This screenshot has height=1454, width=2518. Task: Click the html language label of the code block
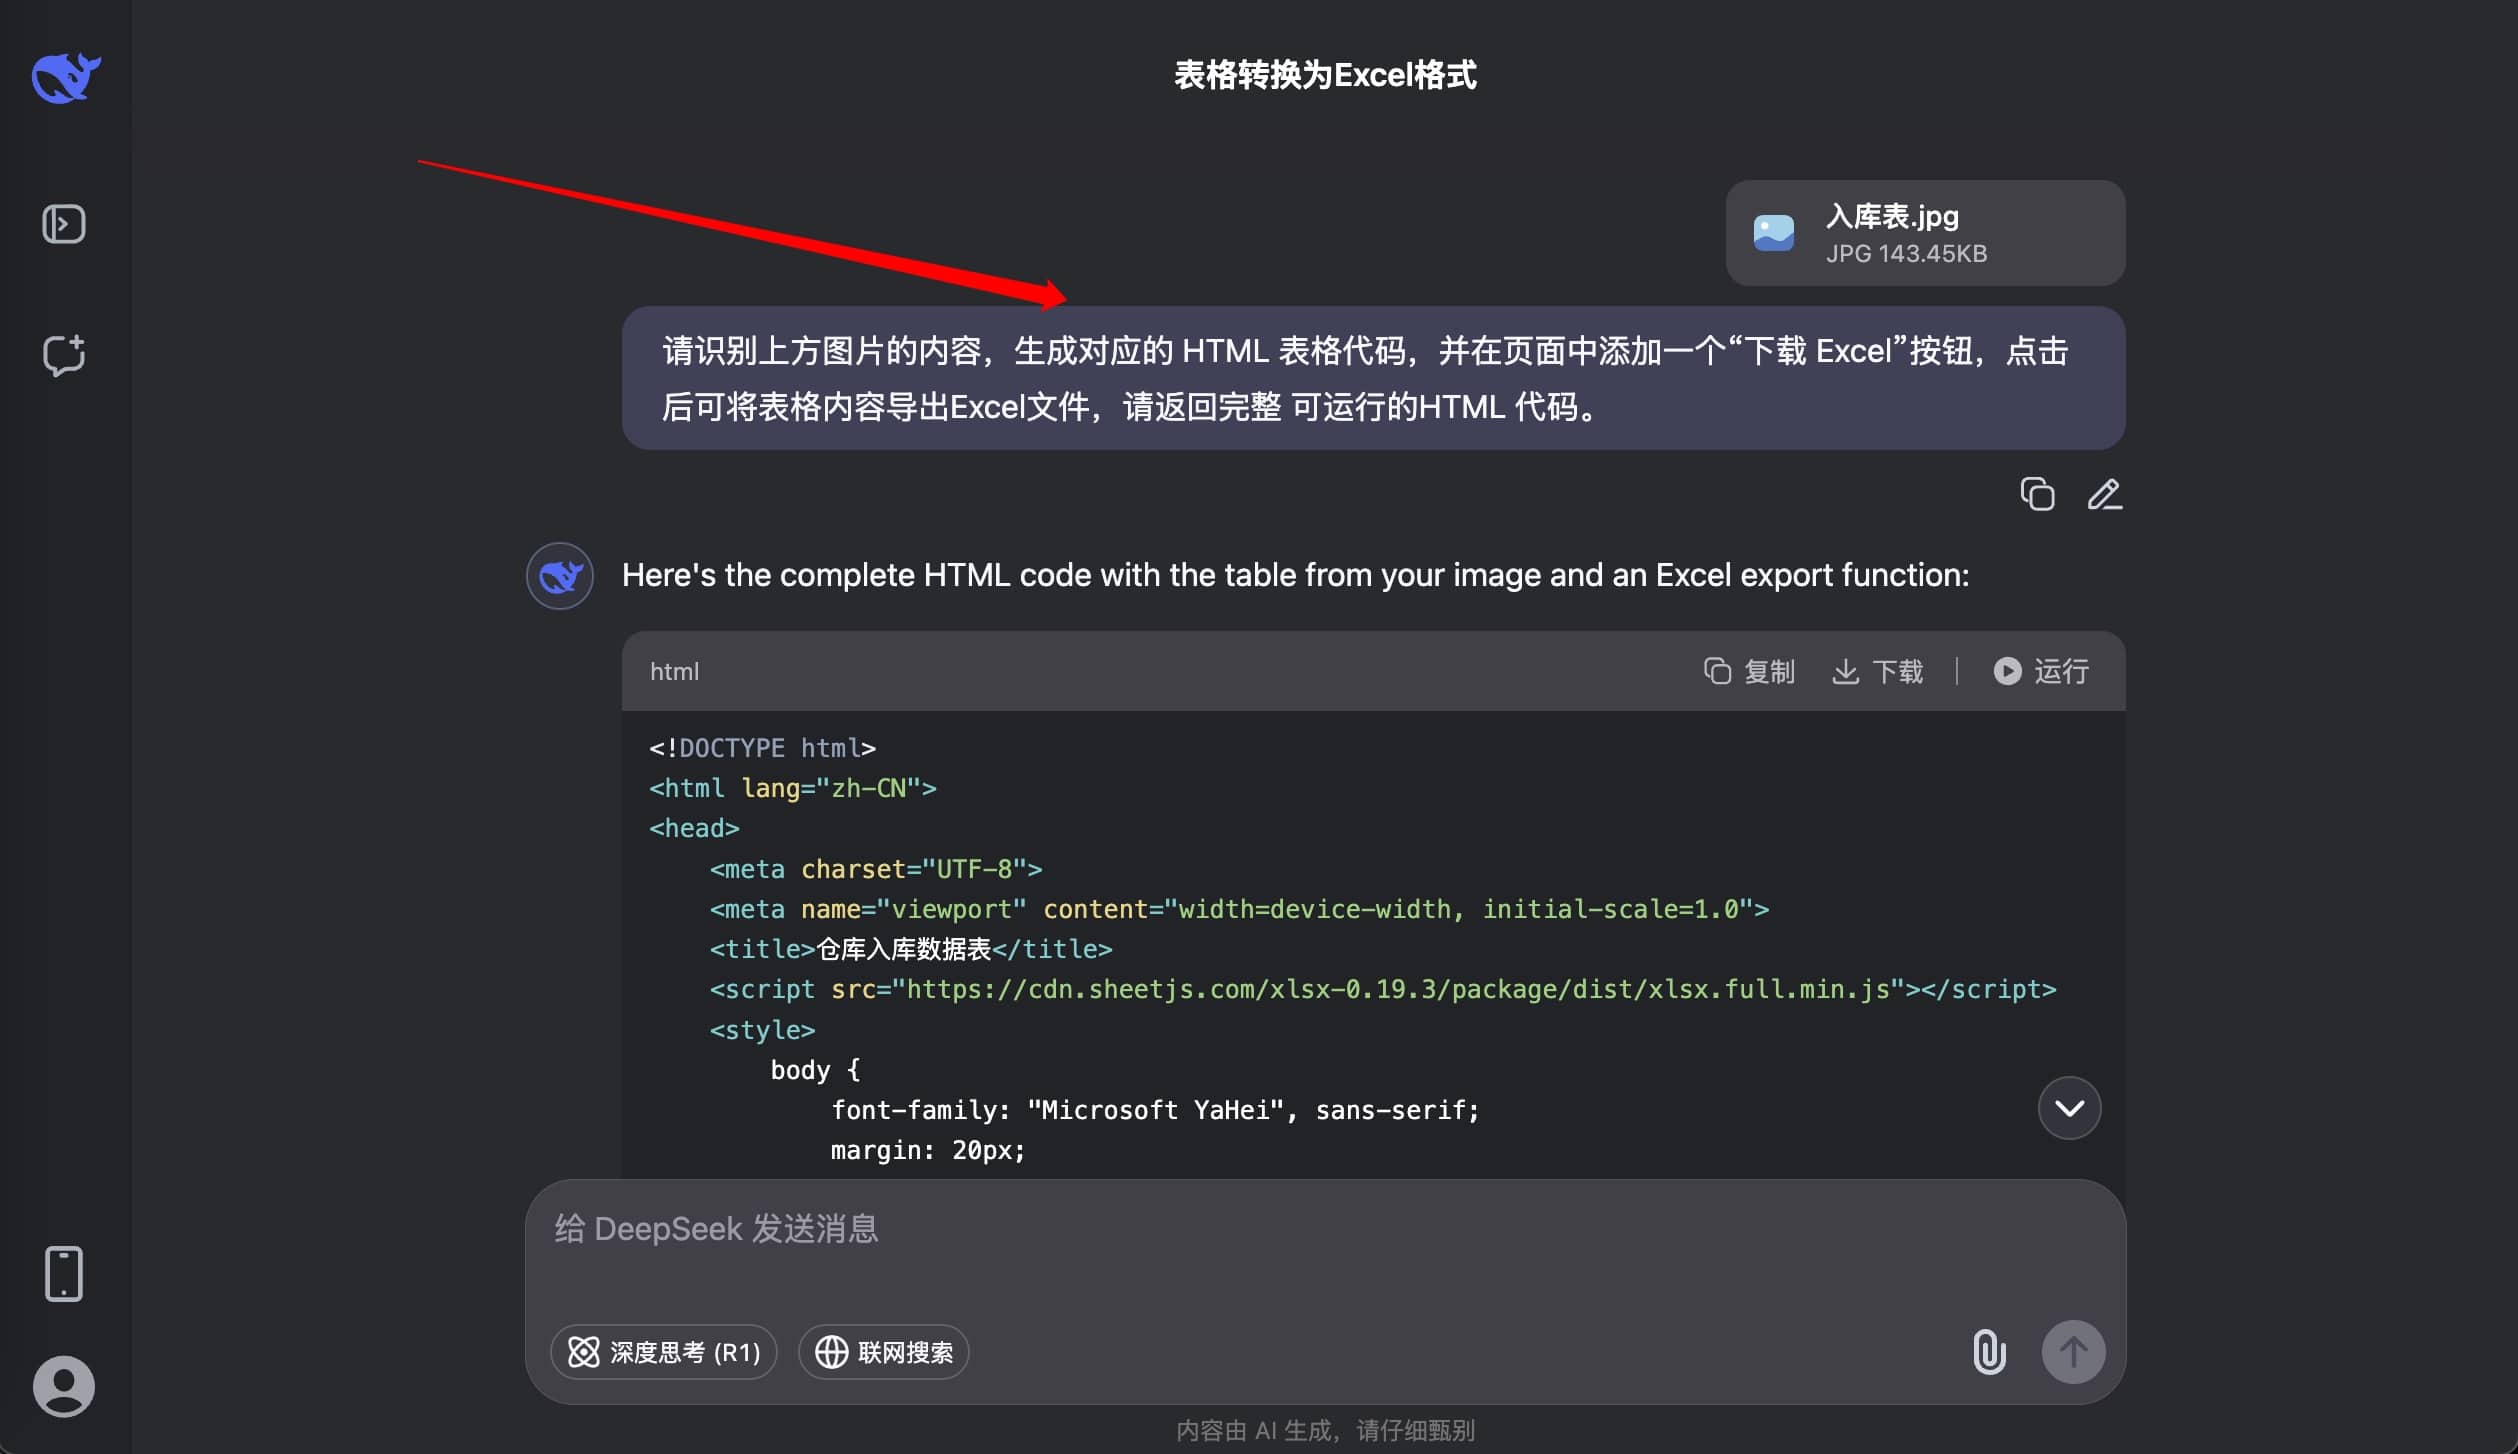coord(674,671)
